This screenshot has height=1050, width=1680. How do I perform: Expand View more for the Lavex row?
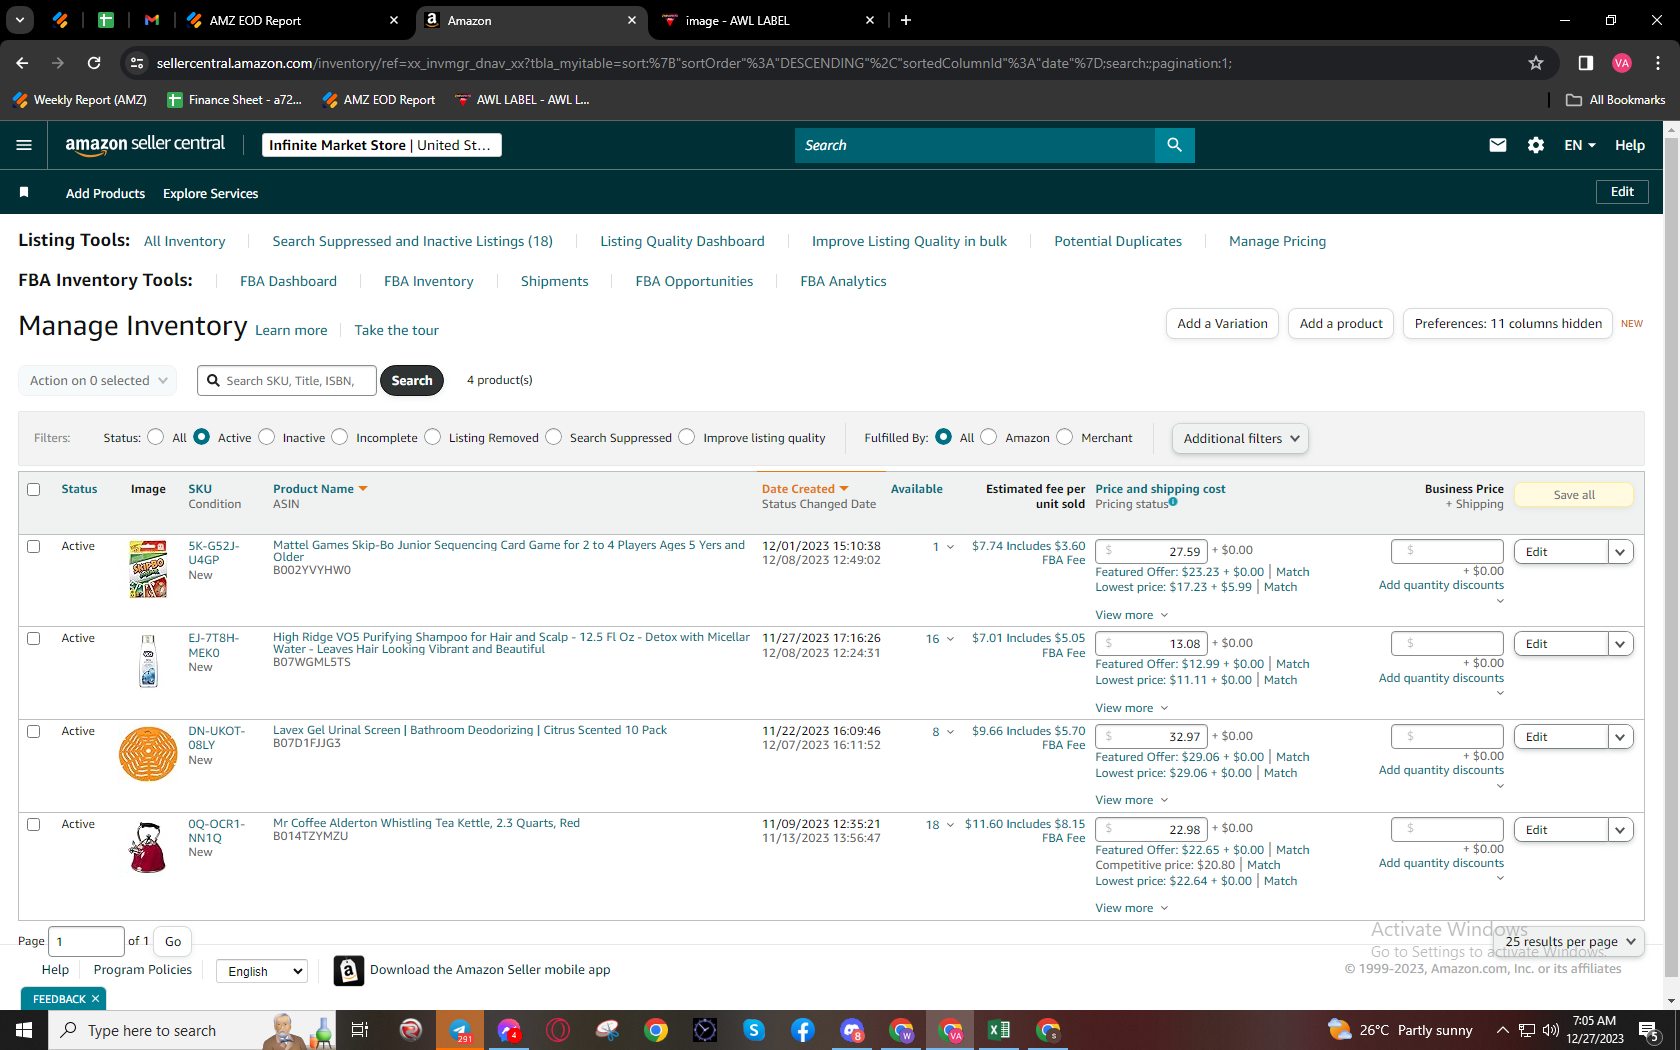click(1131, 800)
